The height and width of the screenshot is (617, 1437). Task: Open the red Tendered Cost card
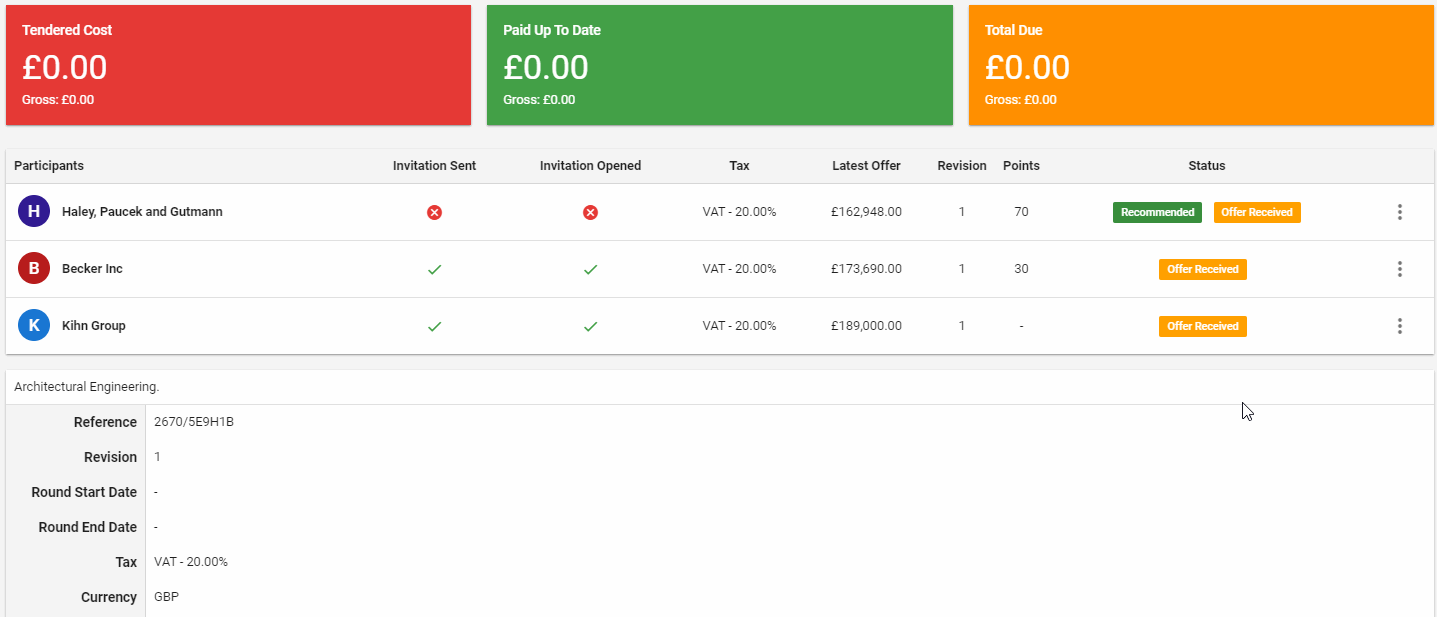[238, 65]
